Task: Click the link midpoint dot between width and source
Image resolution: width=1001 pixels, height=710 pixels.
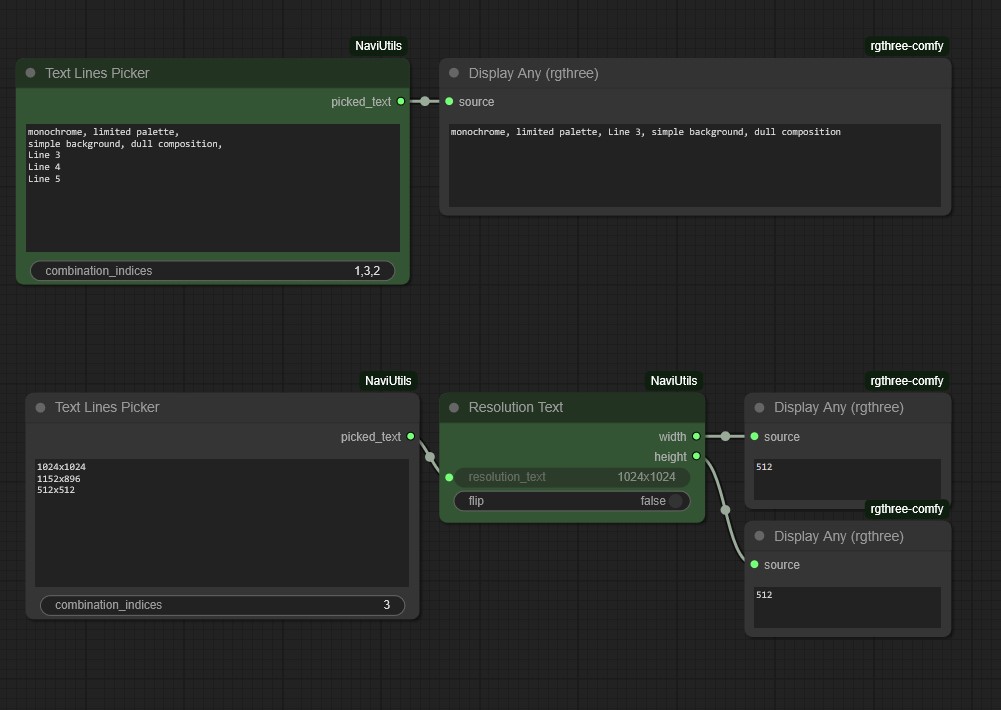Action: tap(725, 436)
